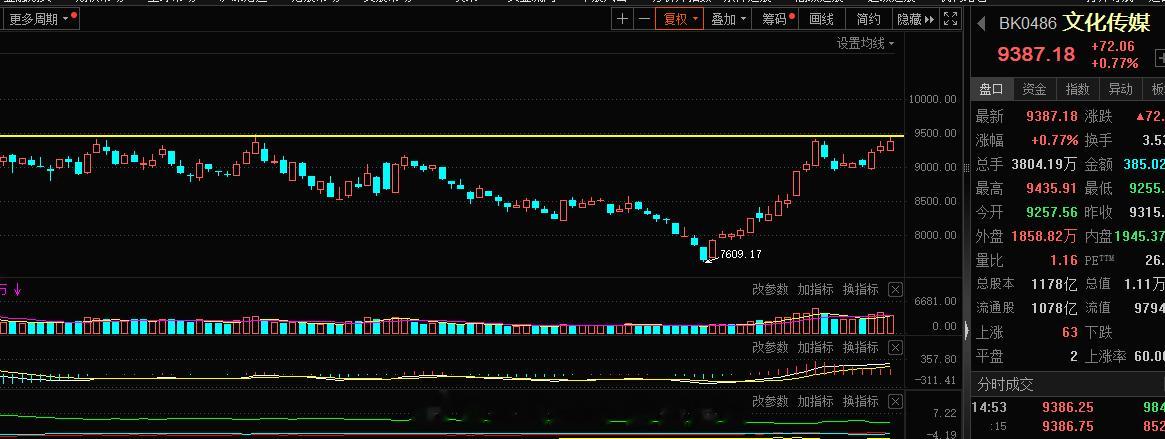Click the 8000.00 price axis label

coord(935,235)
